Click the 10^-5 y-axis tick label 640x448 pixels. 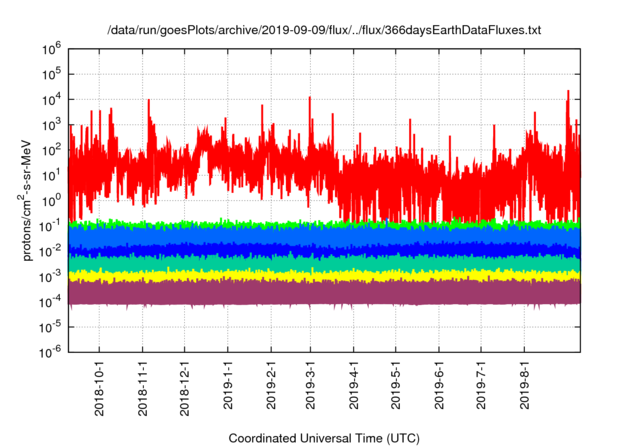(50, 327)
